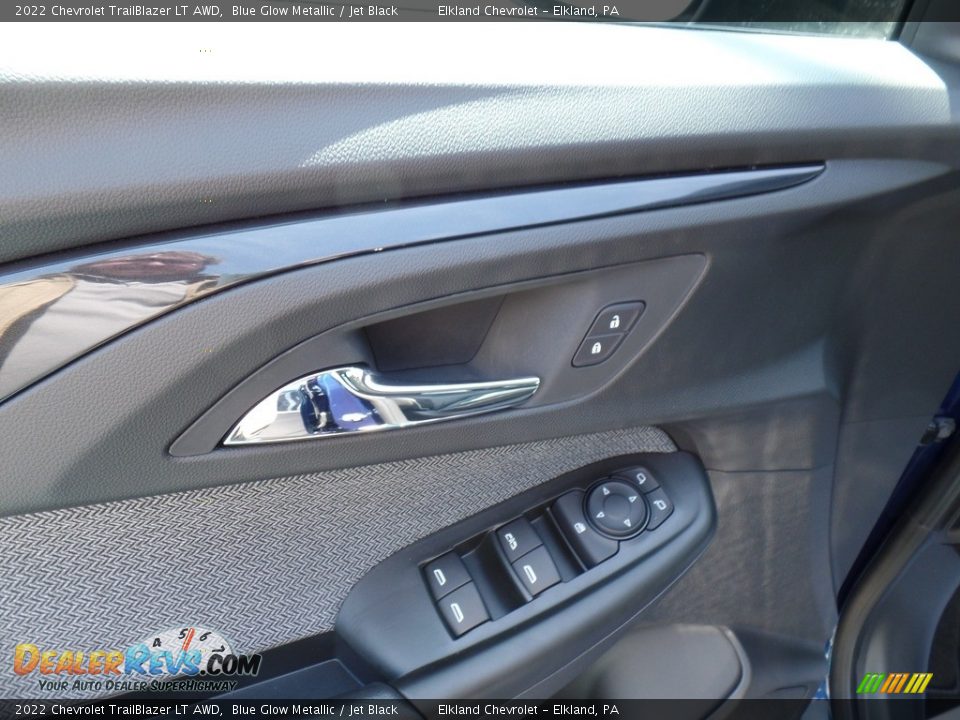Image resolution: width=960 pixels, height=720 pixels.
Task: Select the upper mirror selector button beside the knob
Action: (640, 478)
